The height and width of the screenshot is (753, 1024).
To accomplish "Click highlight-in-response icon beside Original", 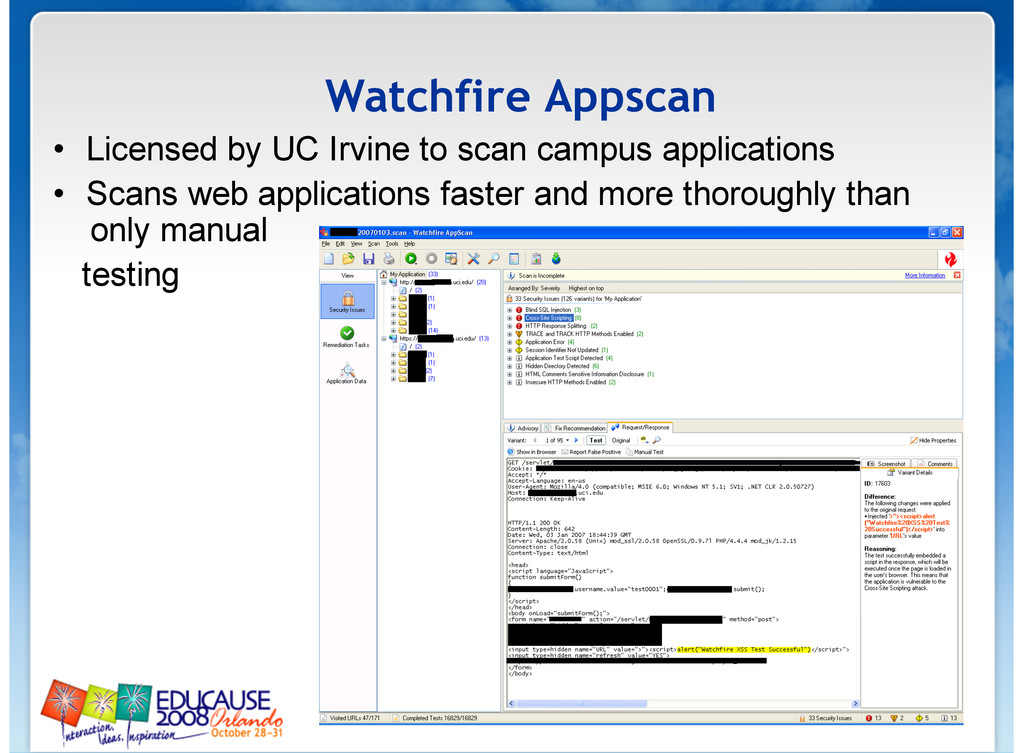I will [645, 440].
